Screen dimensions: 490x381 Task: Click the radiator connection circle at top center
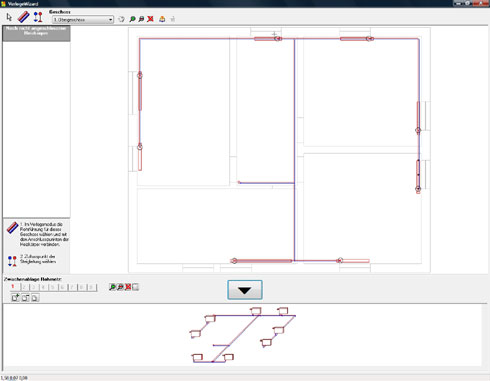click(x=278, y=39)
